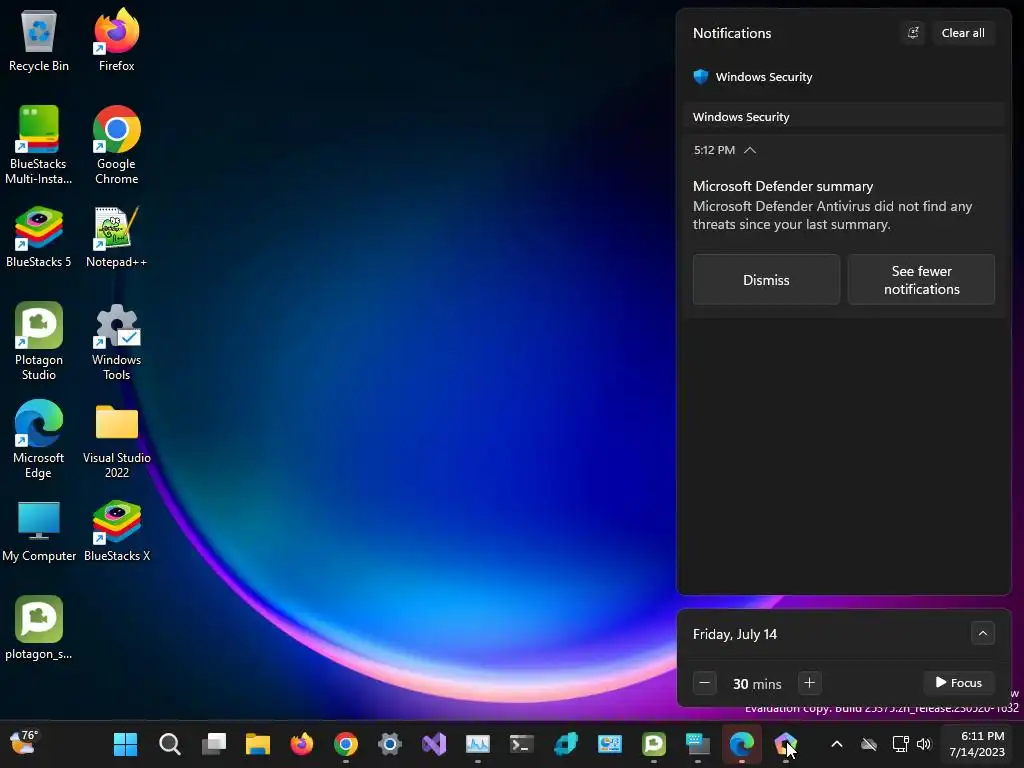
Task: Open taskbar Search
Action: pos(170,744)
